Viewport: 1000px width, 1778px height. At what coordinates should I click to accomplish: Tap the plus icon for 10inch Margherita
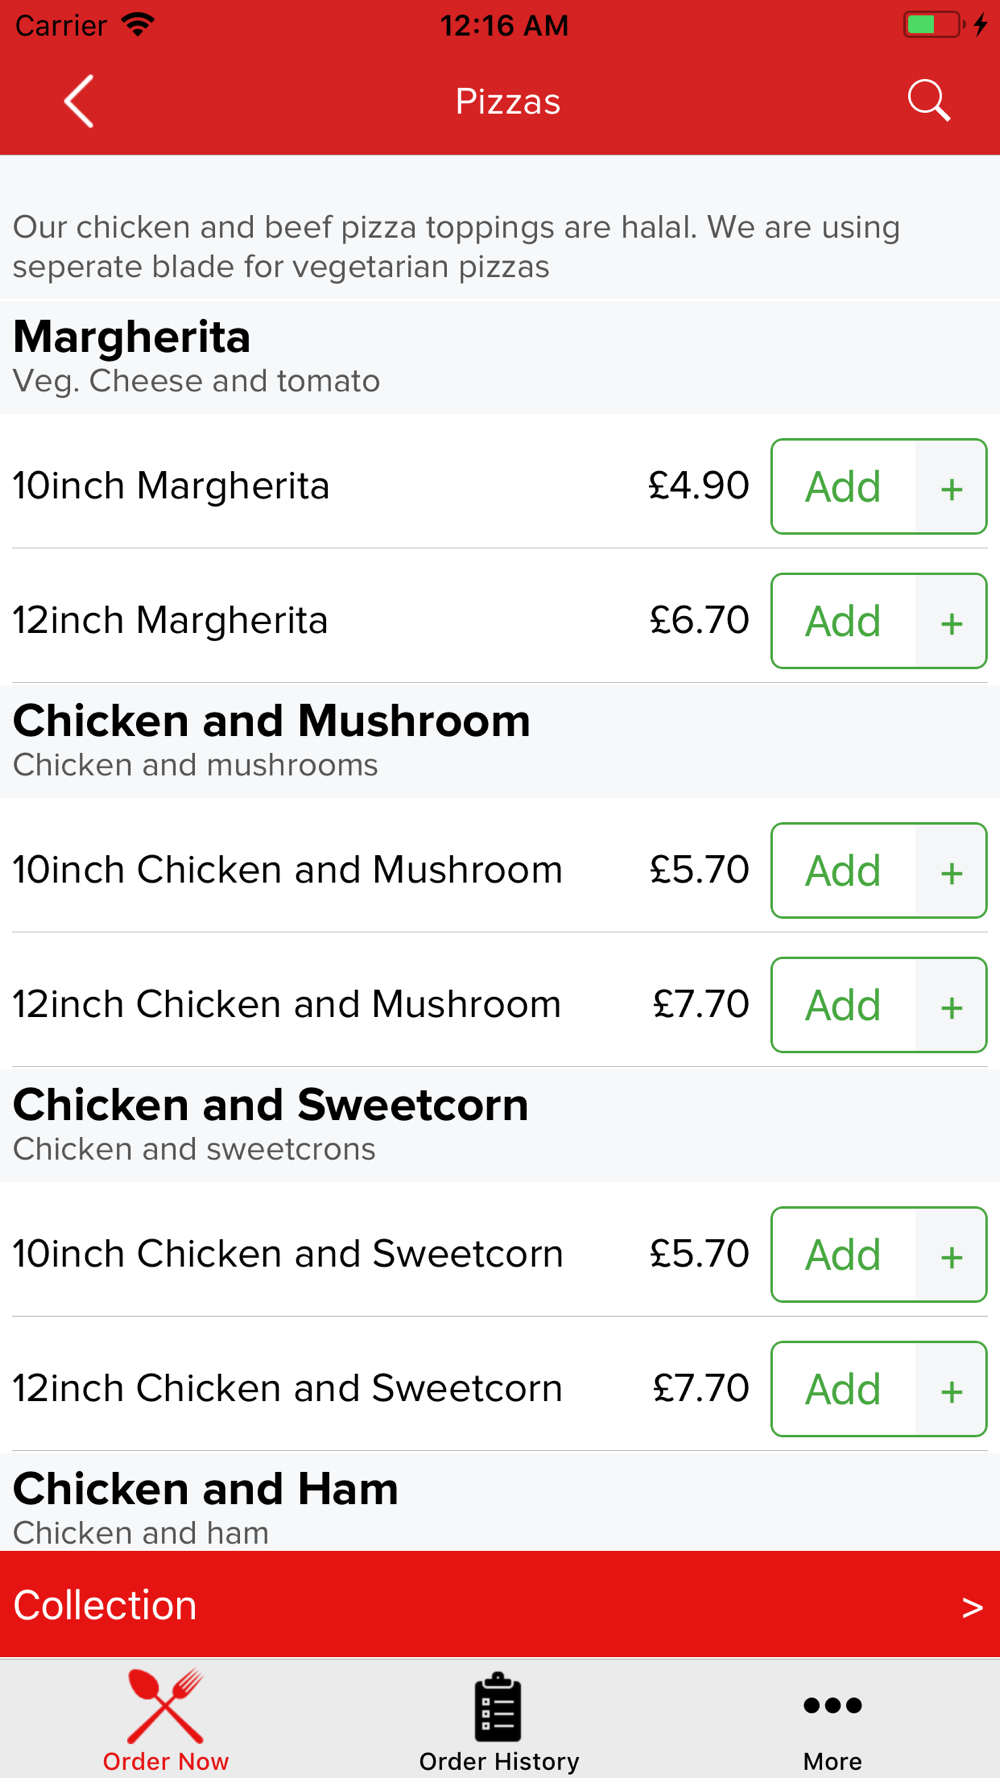click(951, 488)
